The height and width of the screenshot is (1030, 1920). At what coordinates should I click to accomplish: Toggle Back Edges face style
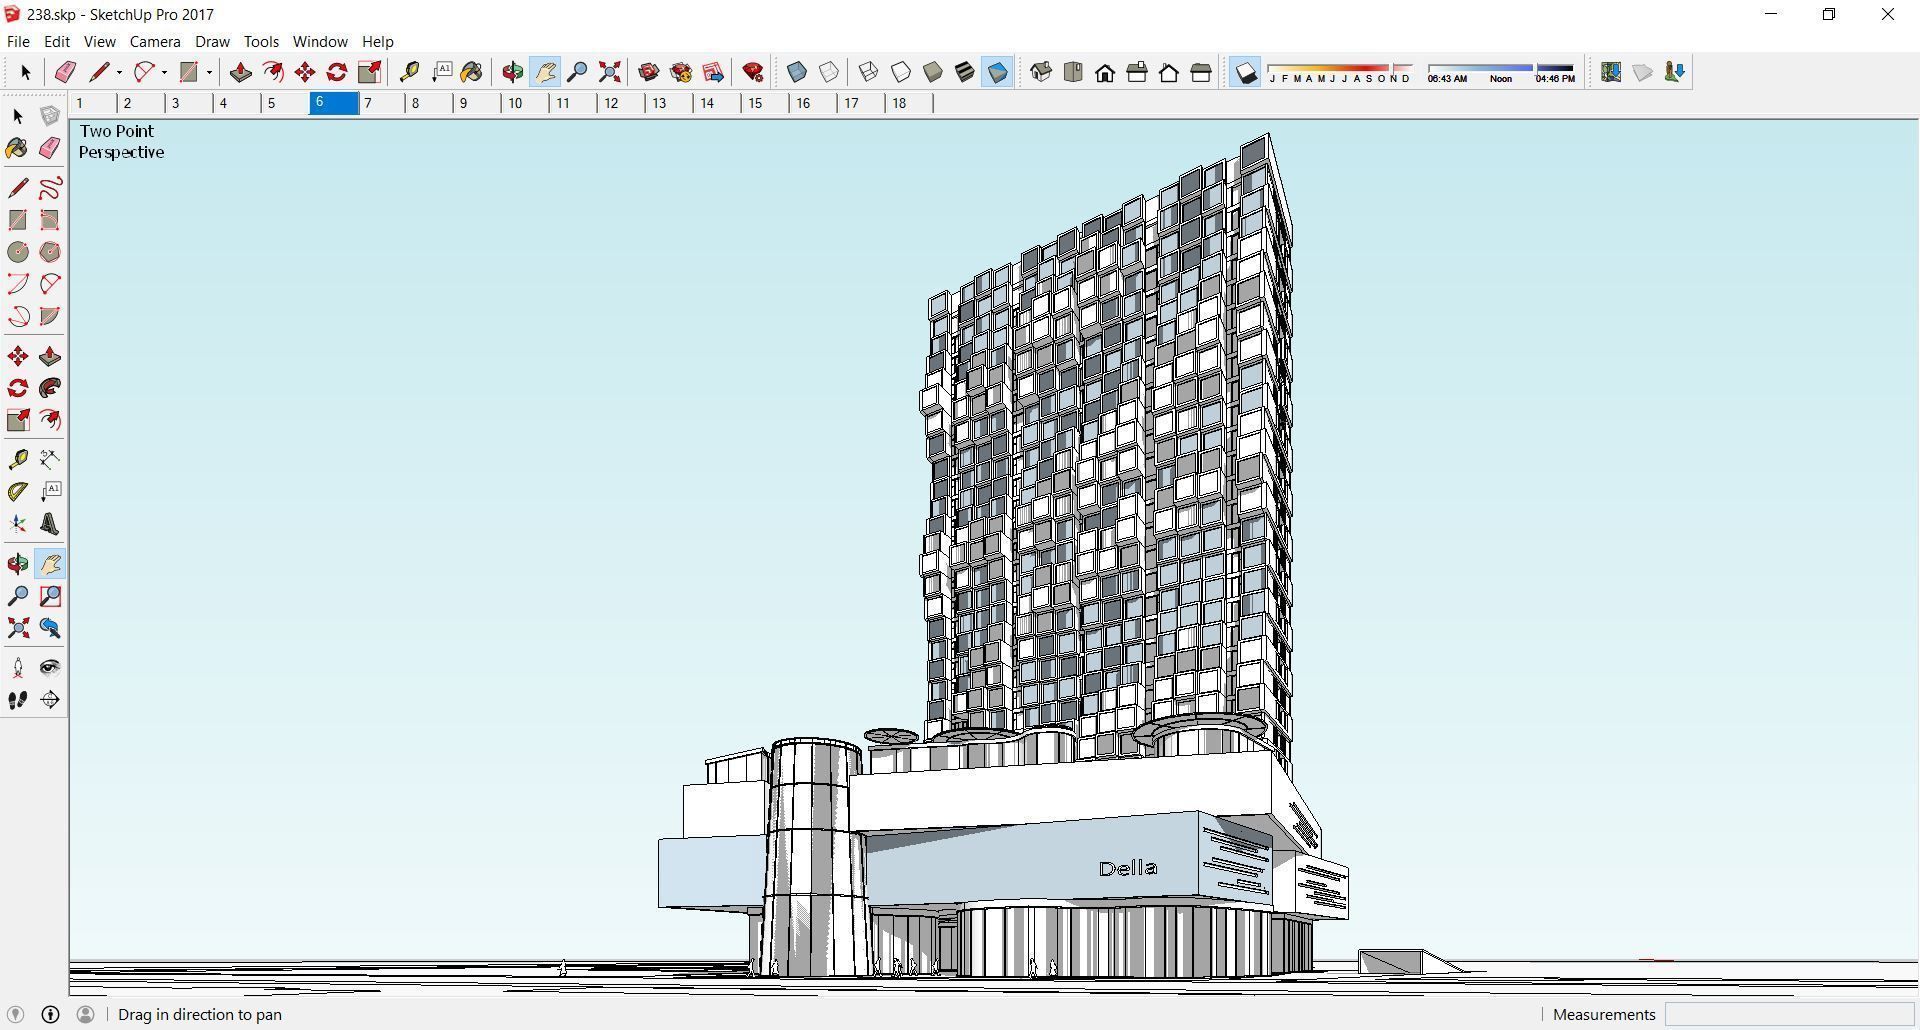point(829,72)
